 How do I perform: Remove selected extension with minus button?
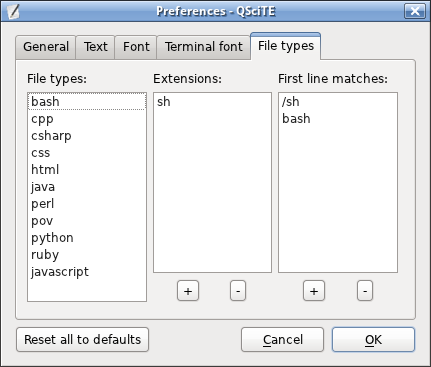click(238, 291)
